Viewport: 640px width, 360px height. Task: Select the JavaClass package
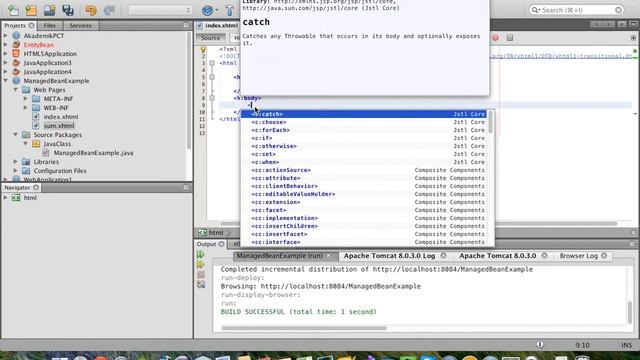pos(57,144)
